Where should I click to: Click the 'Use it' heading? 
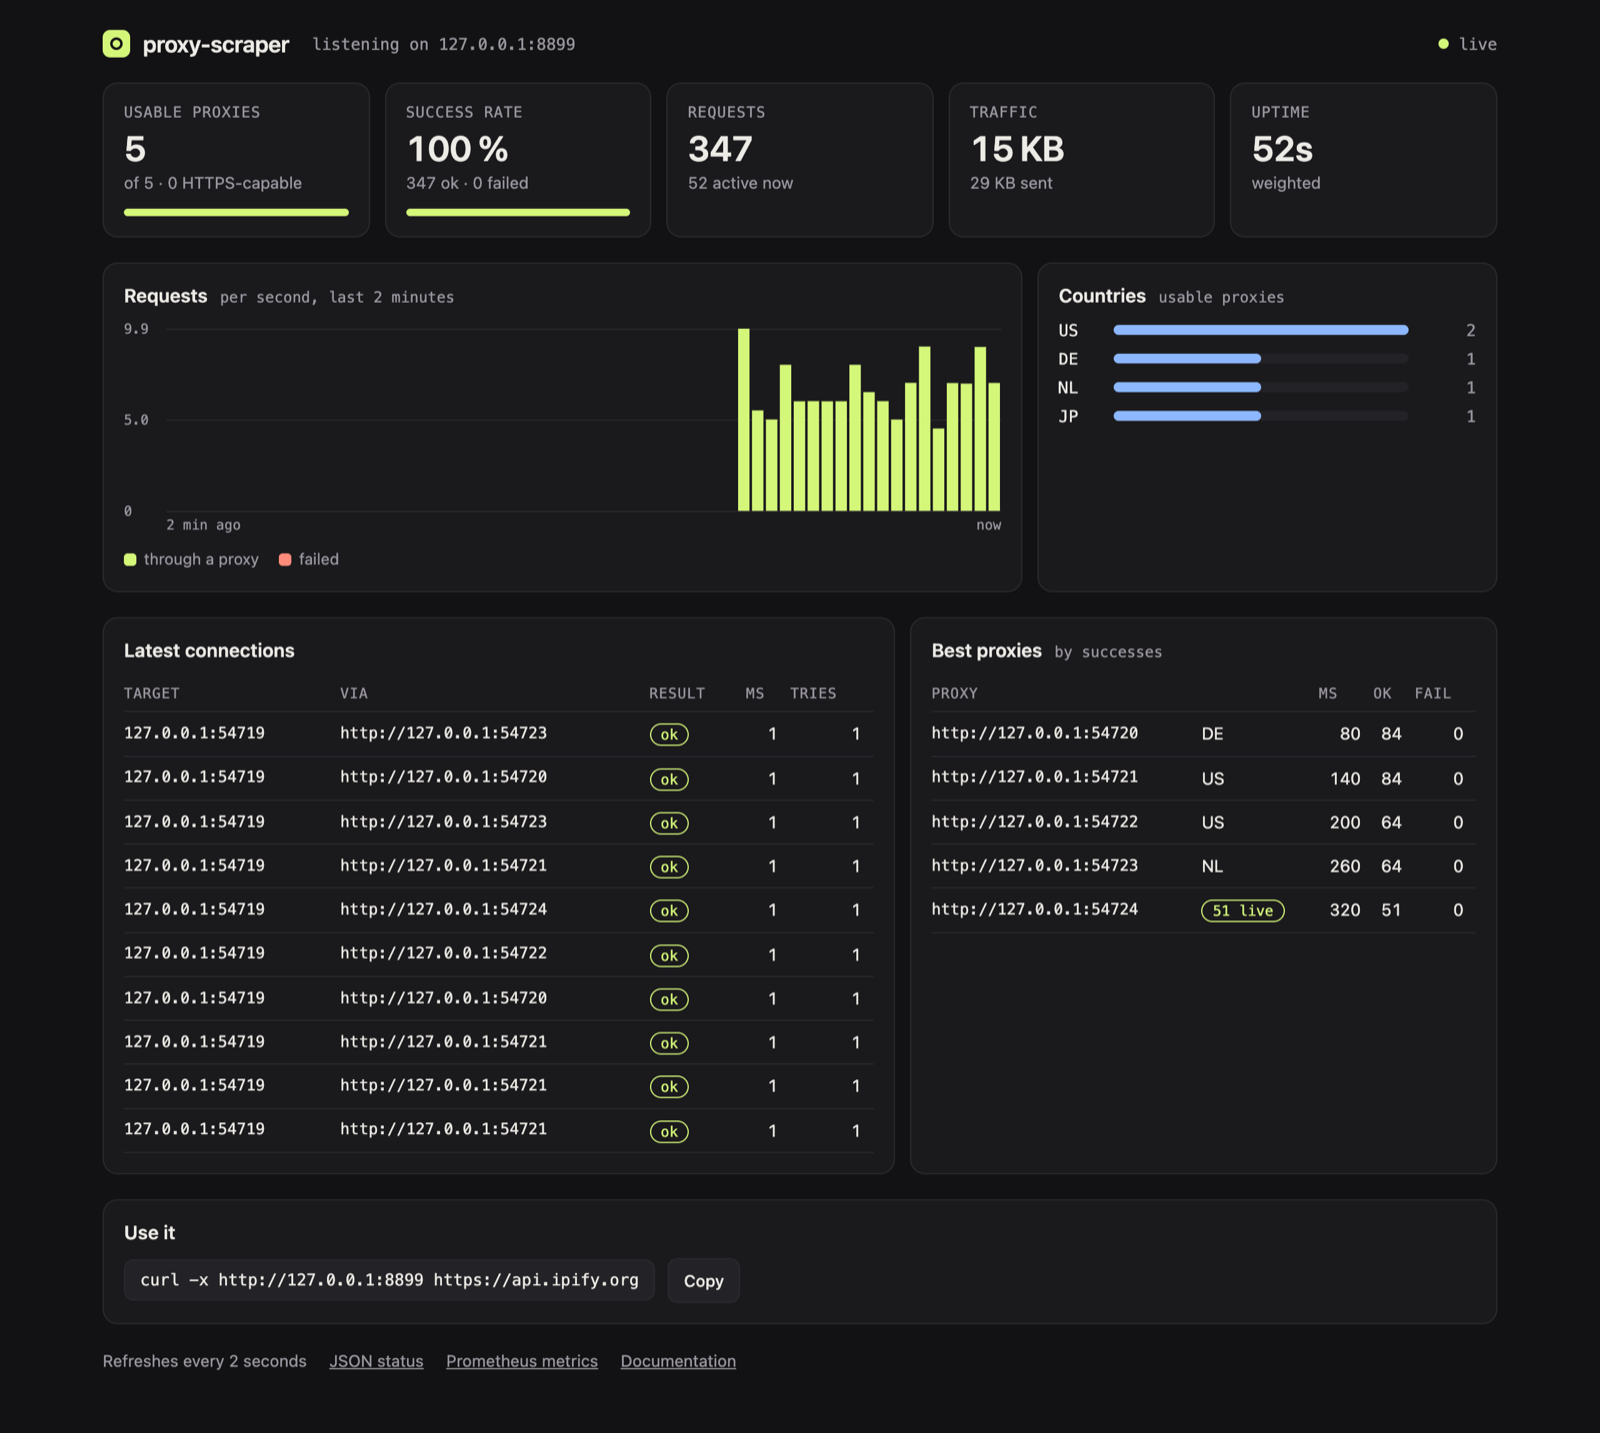coord(149,1233)
